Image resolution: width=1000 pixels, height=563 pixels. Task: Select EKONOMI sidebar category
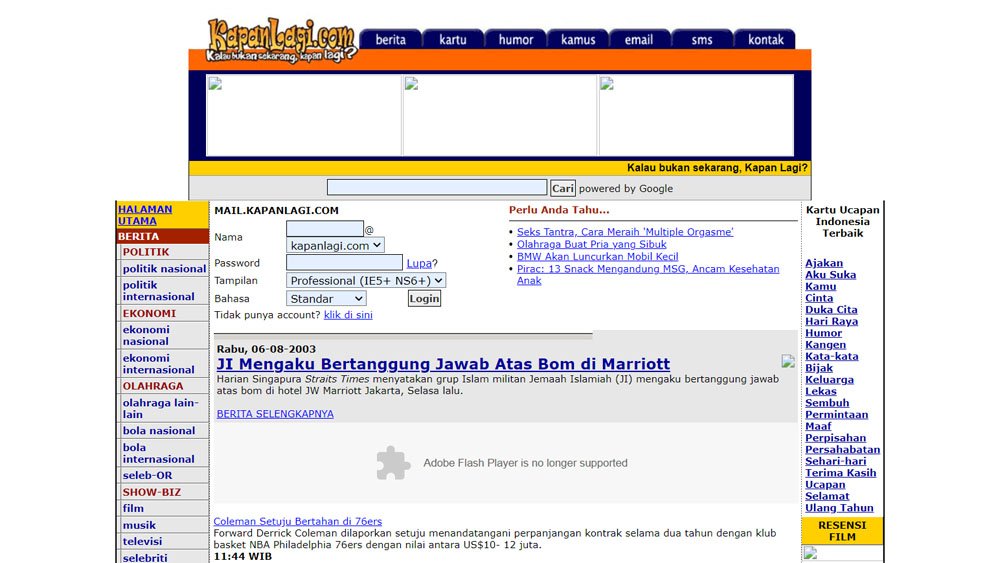(x=149, y=314)
